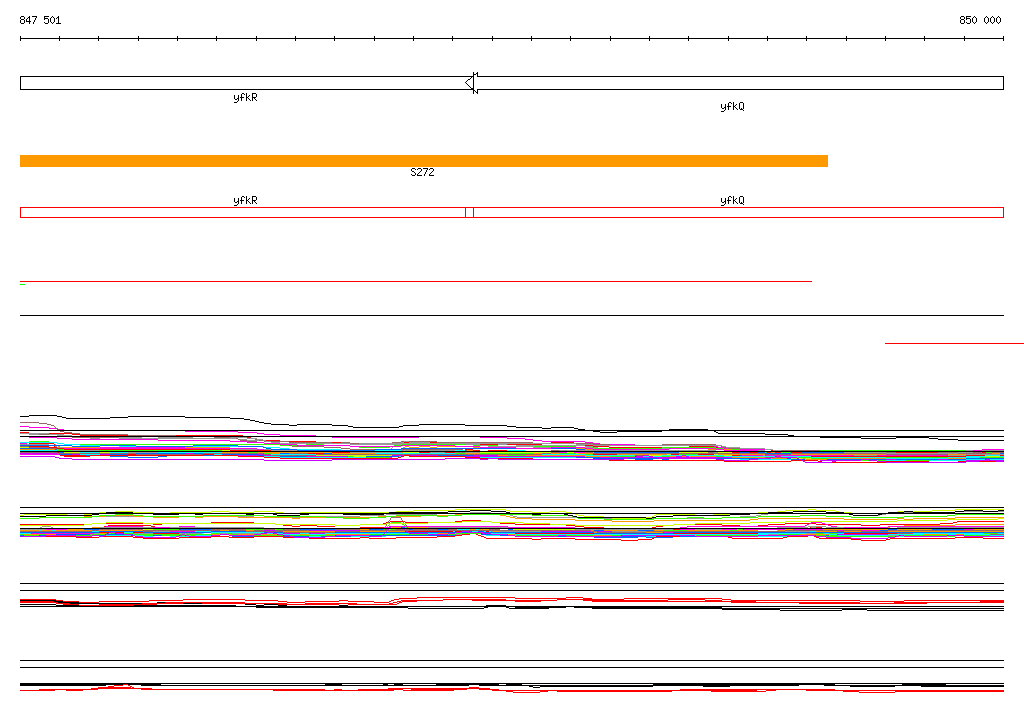Screen dimensions: 1024x714
Task: Click the yfkR label under the black gene arrow
Action: click(x=246, y=97)
